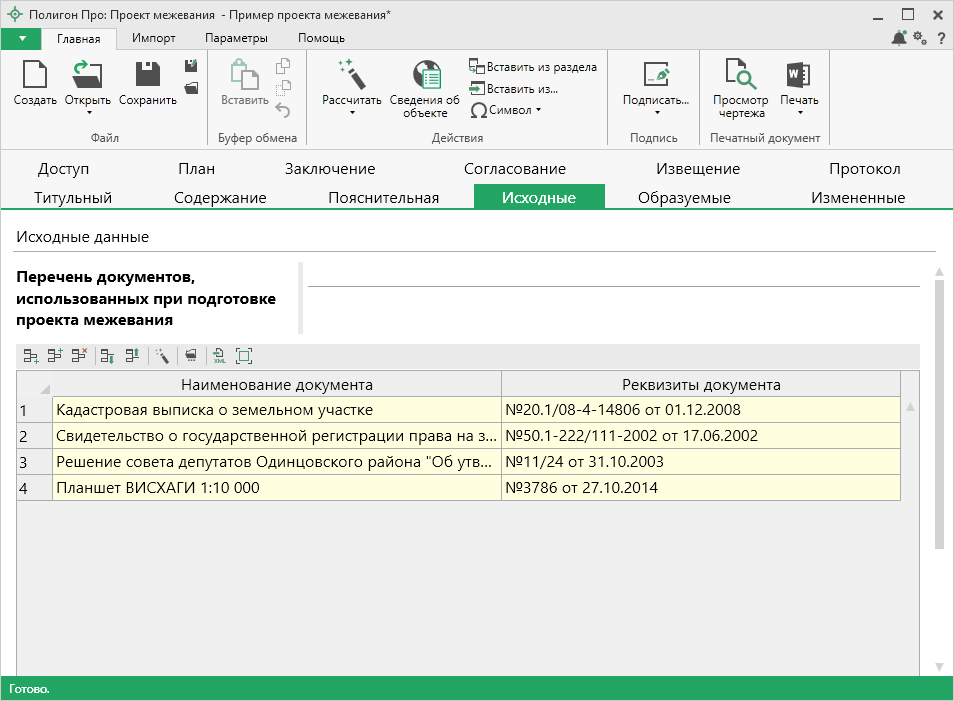This screenshot has width=954, height=701.
Task: Click Вставить из раздела button
Action: [x=534, y=67]
